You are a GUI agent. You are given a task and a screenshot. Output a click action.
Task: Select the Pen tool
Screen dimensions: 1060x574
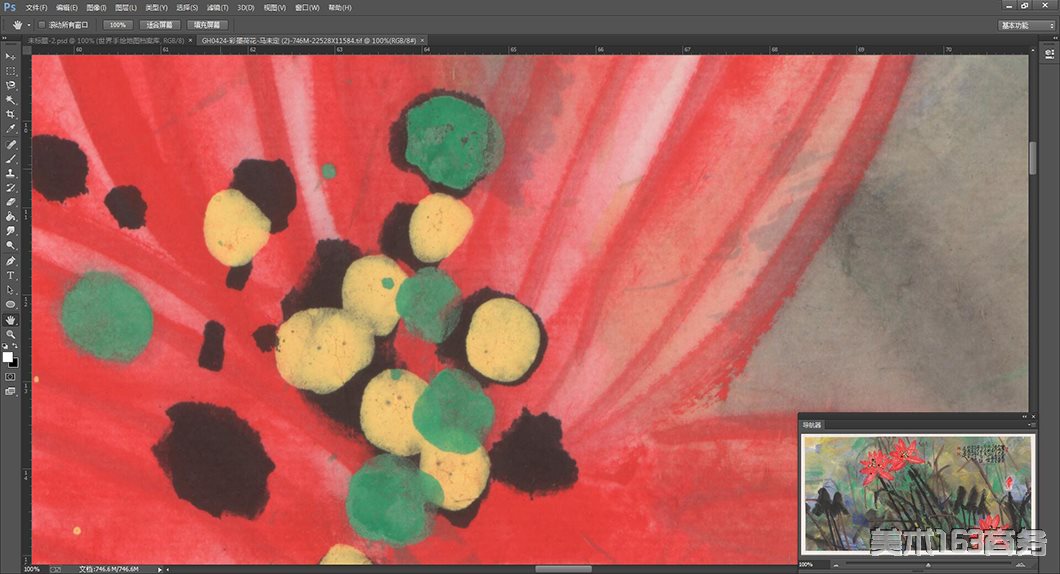pos(10,261)
